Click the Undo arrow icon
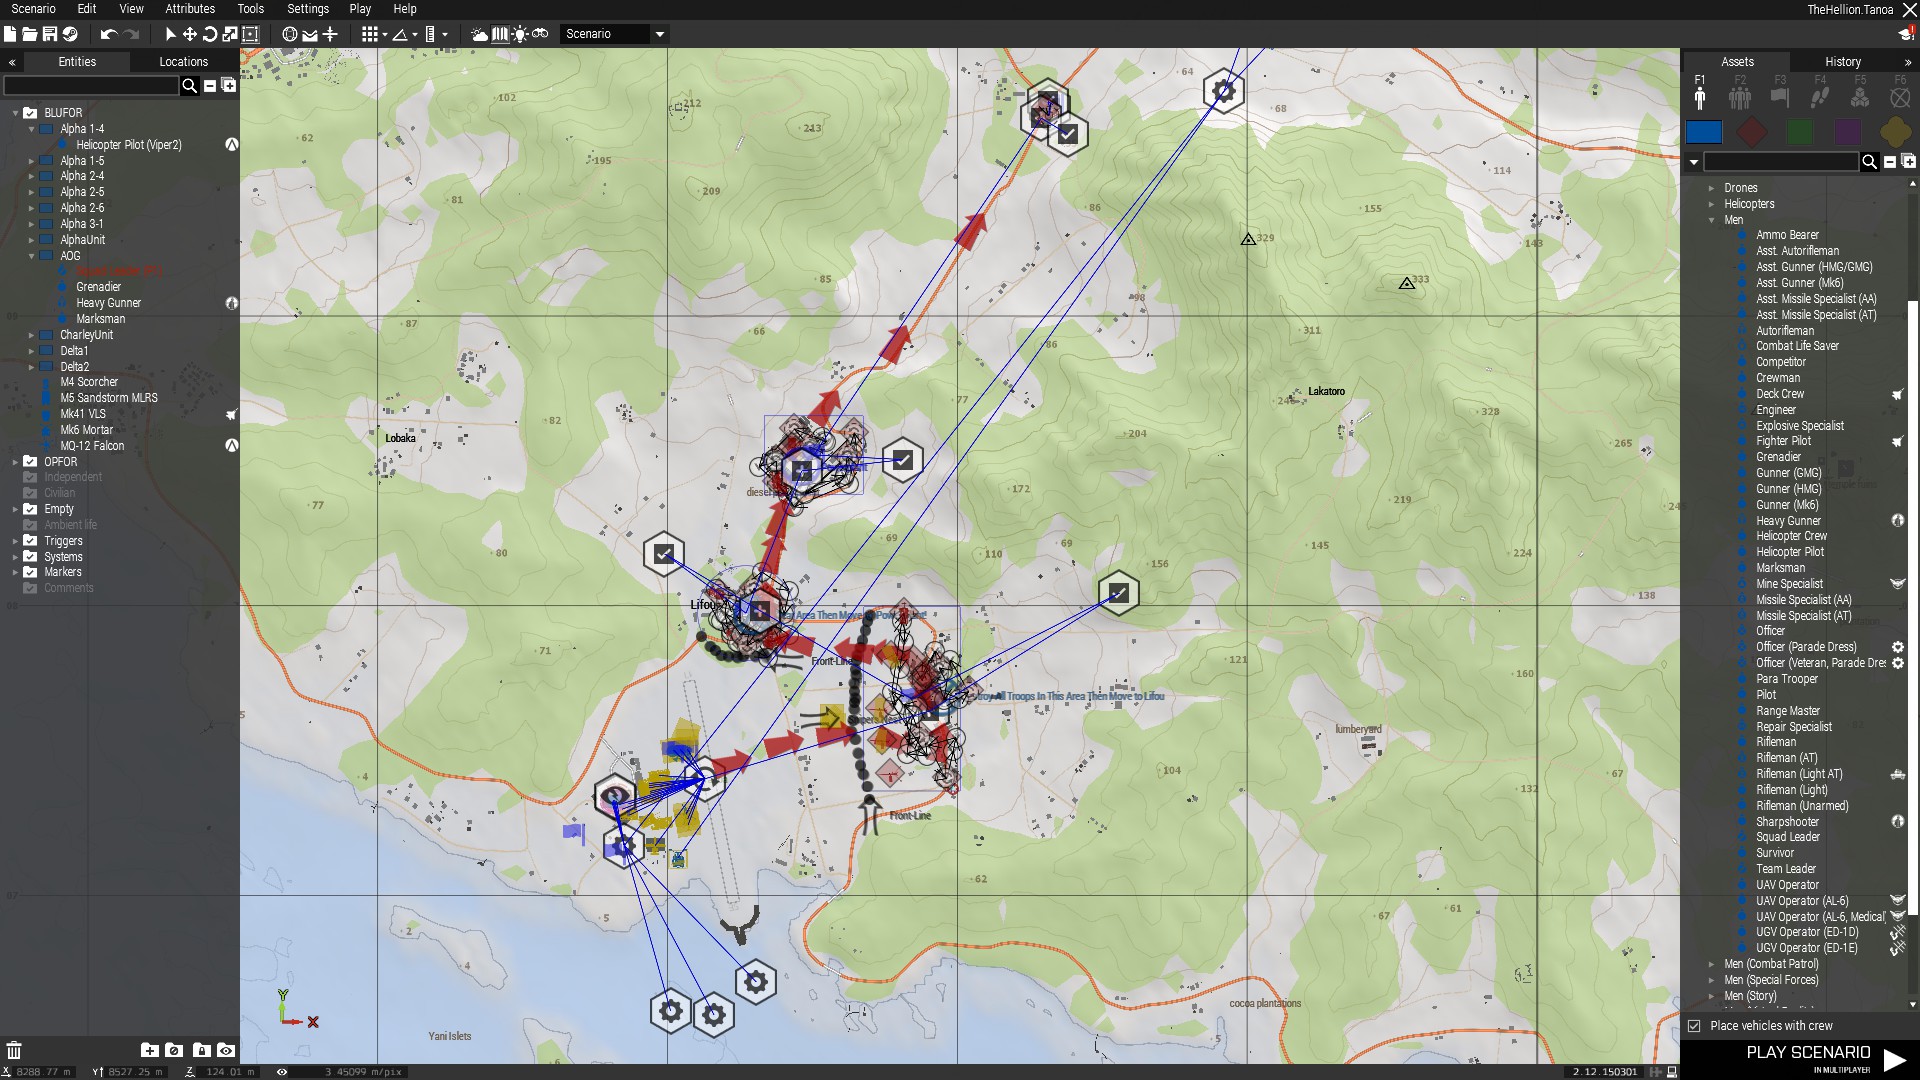The image size is (1920, 1080). 108,34
